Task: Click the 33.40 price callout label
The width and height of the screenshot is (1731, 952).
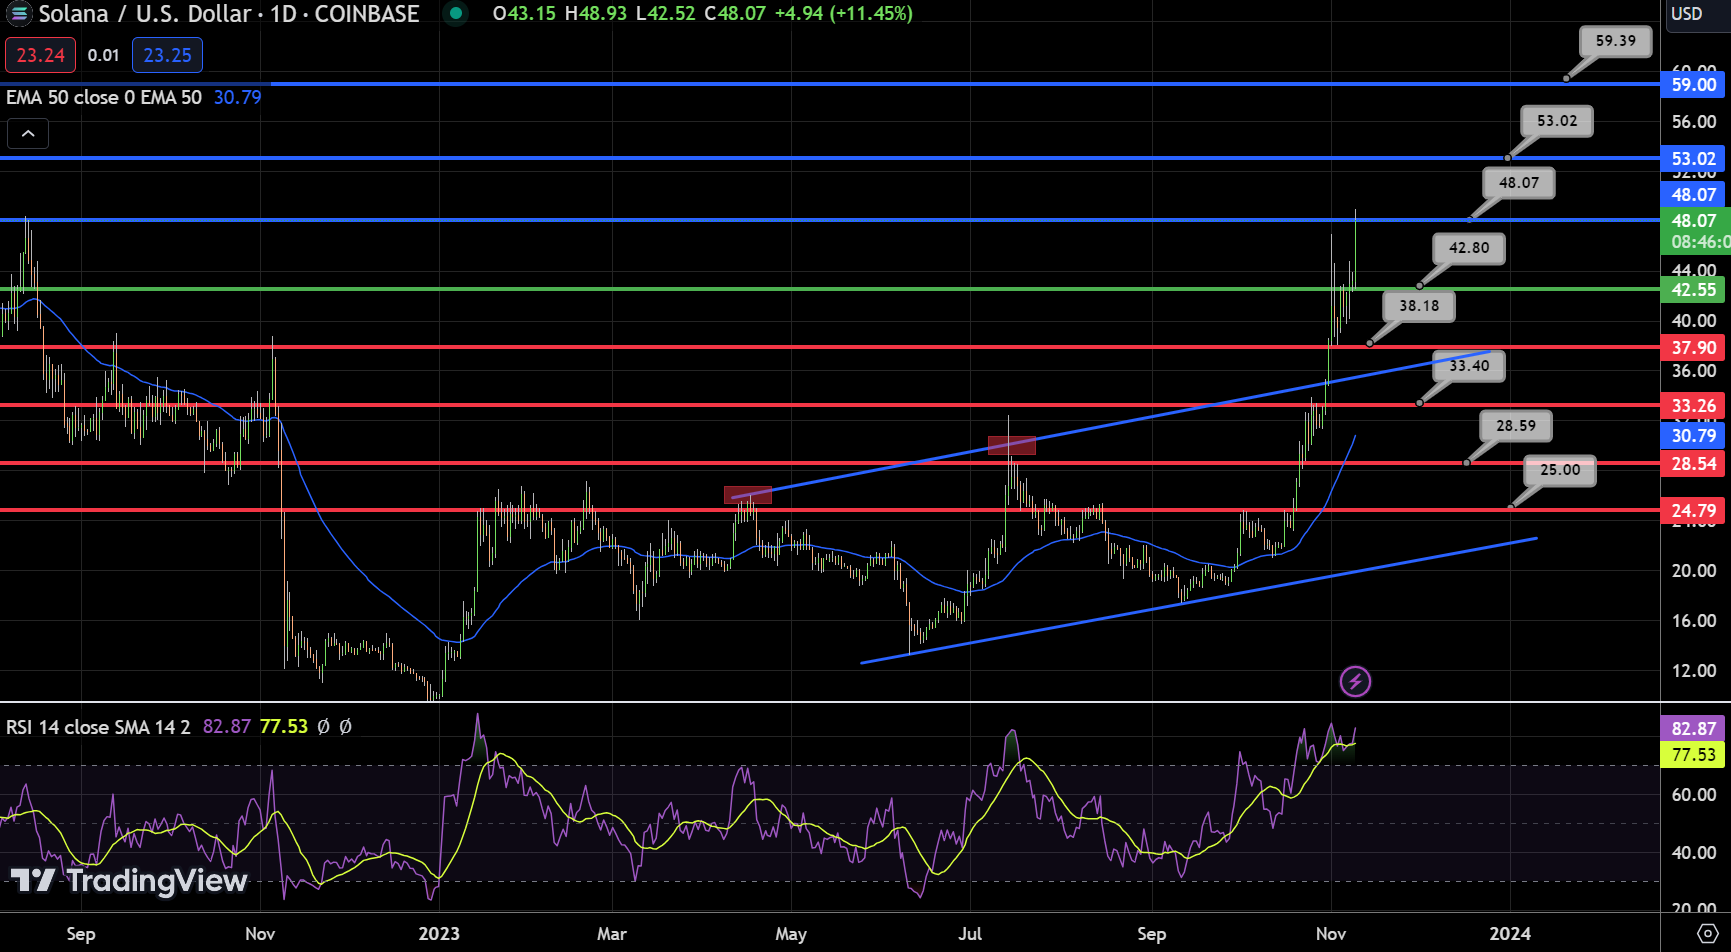Action: [x=1469, y=366]
